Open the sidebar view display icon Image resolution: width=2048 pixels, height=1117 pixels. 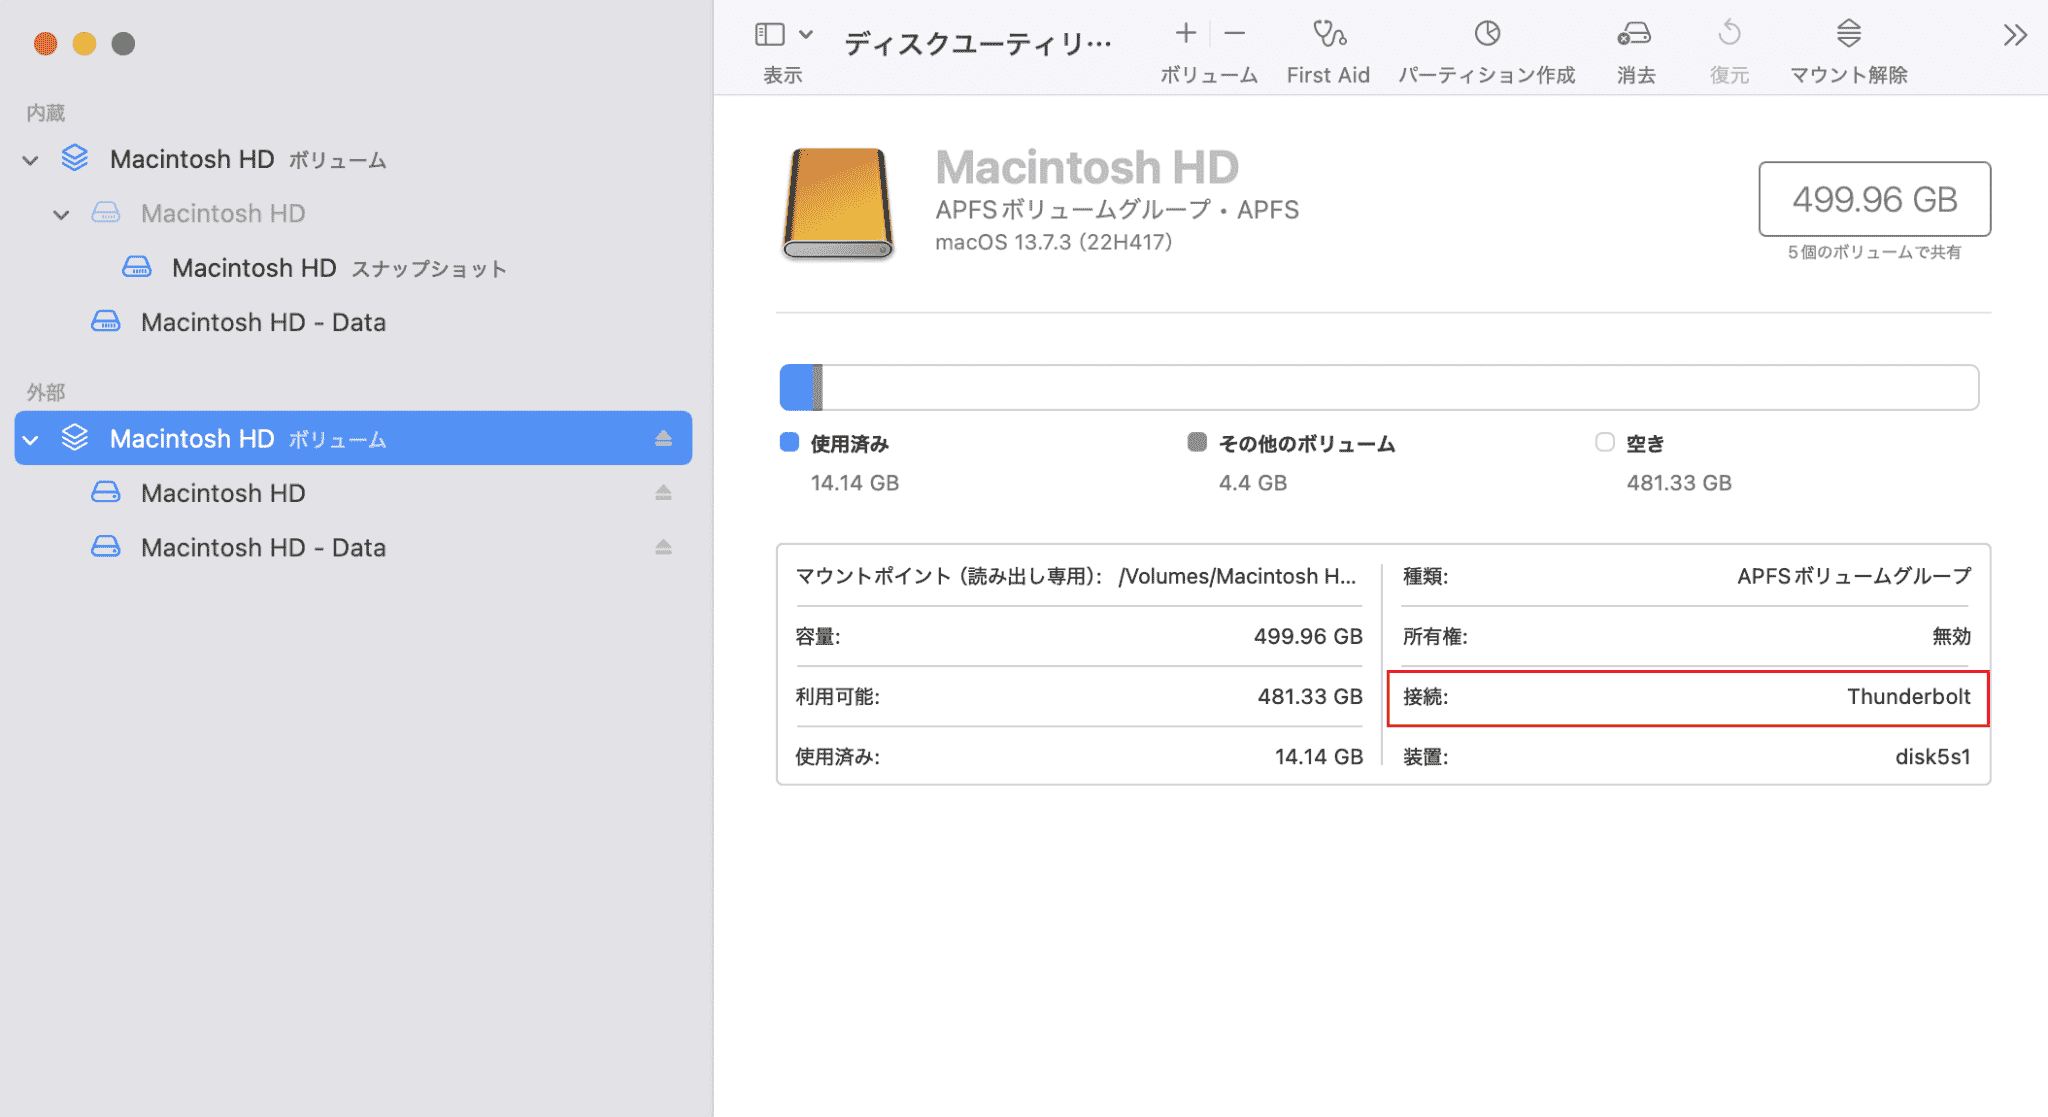click(769, 34)
